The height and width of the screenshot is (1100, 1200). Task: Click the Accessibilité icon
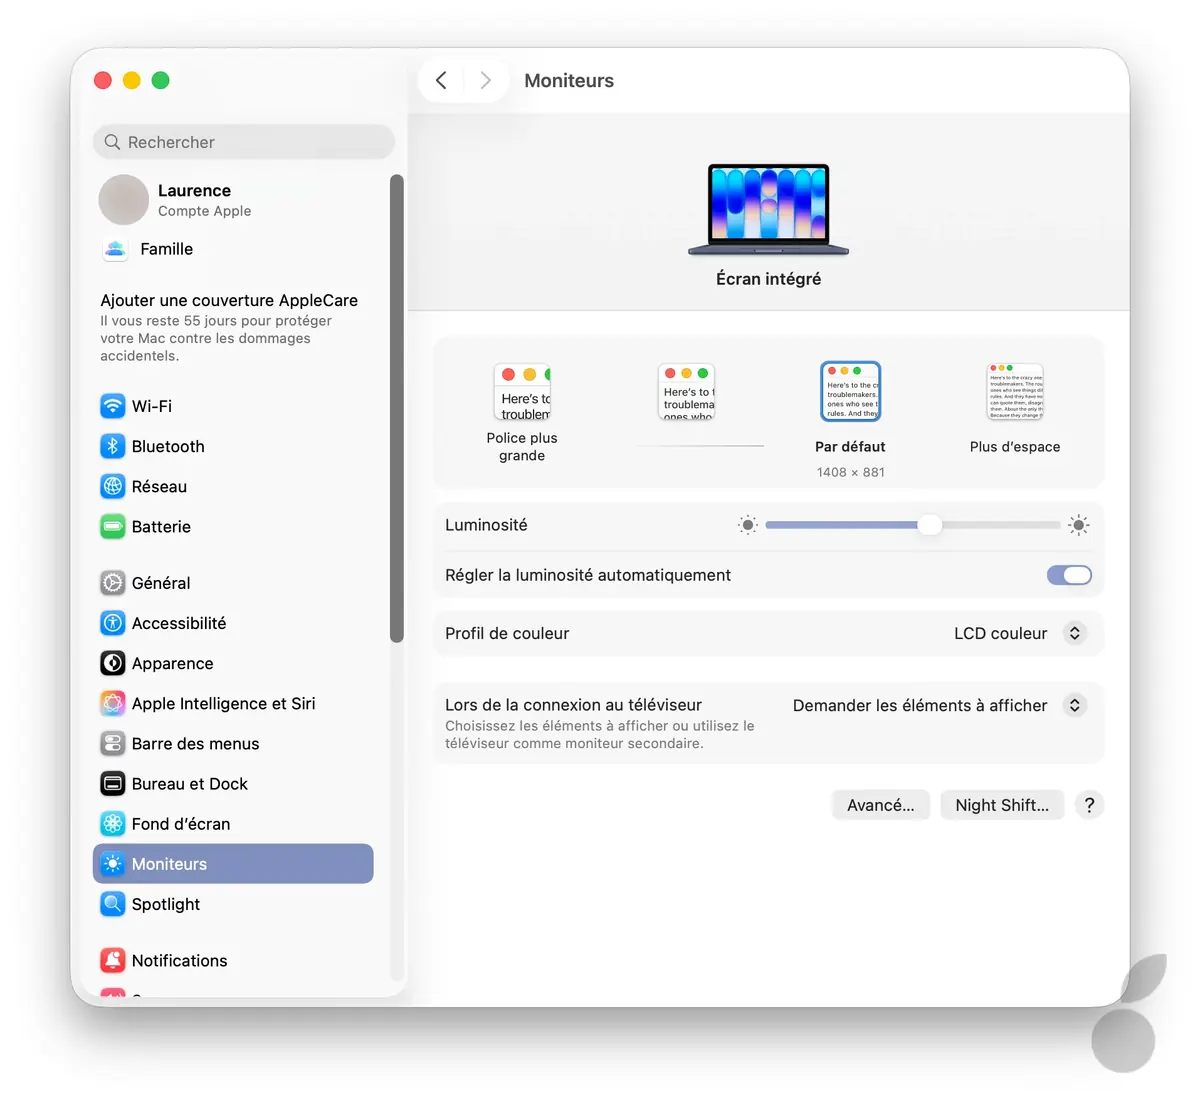pyautogui.click(x=113, y=623)
